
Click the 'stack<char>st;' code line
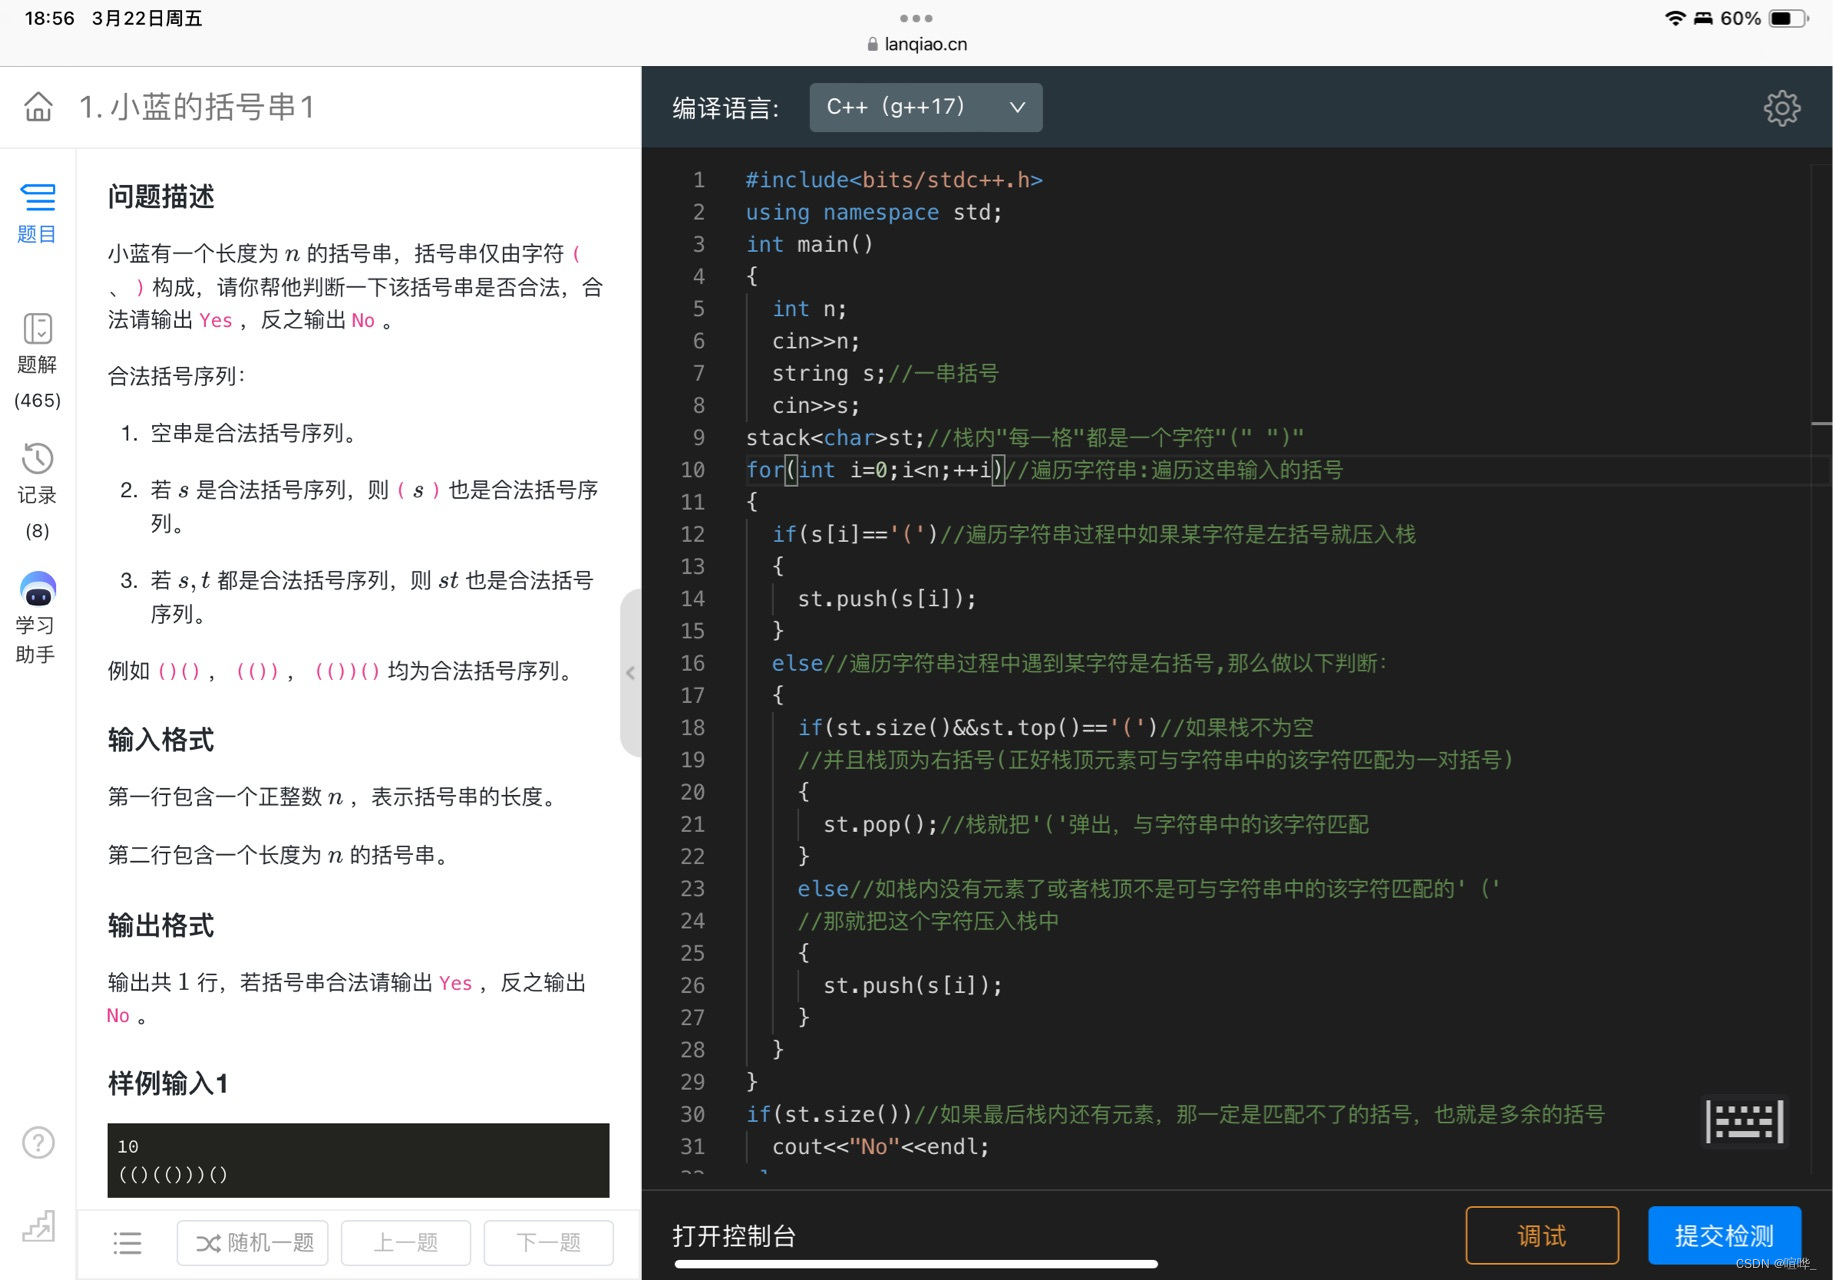pos(836,438)
